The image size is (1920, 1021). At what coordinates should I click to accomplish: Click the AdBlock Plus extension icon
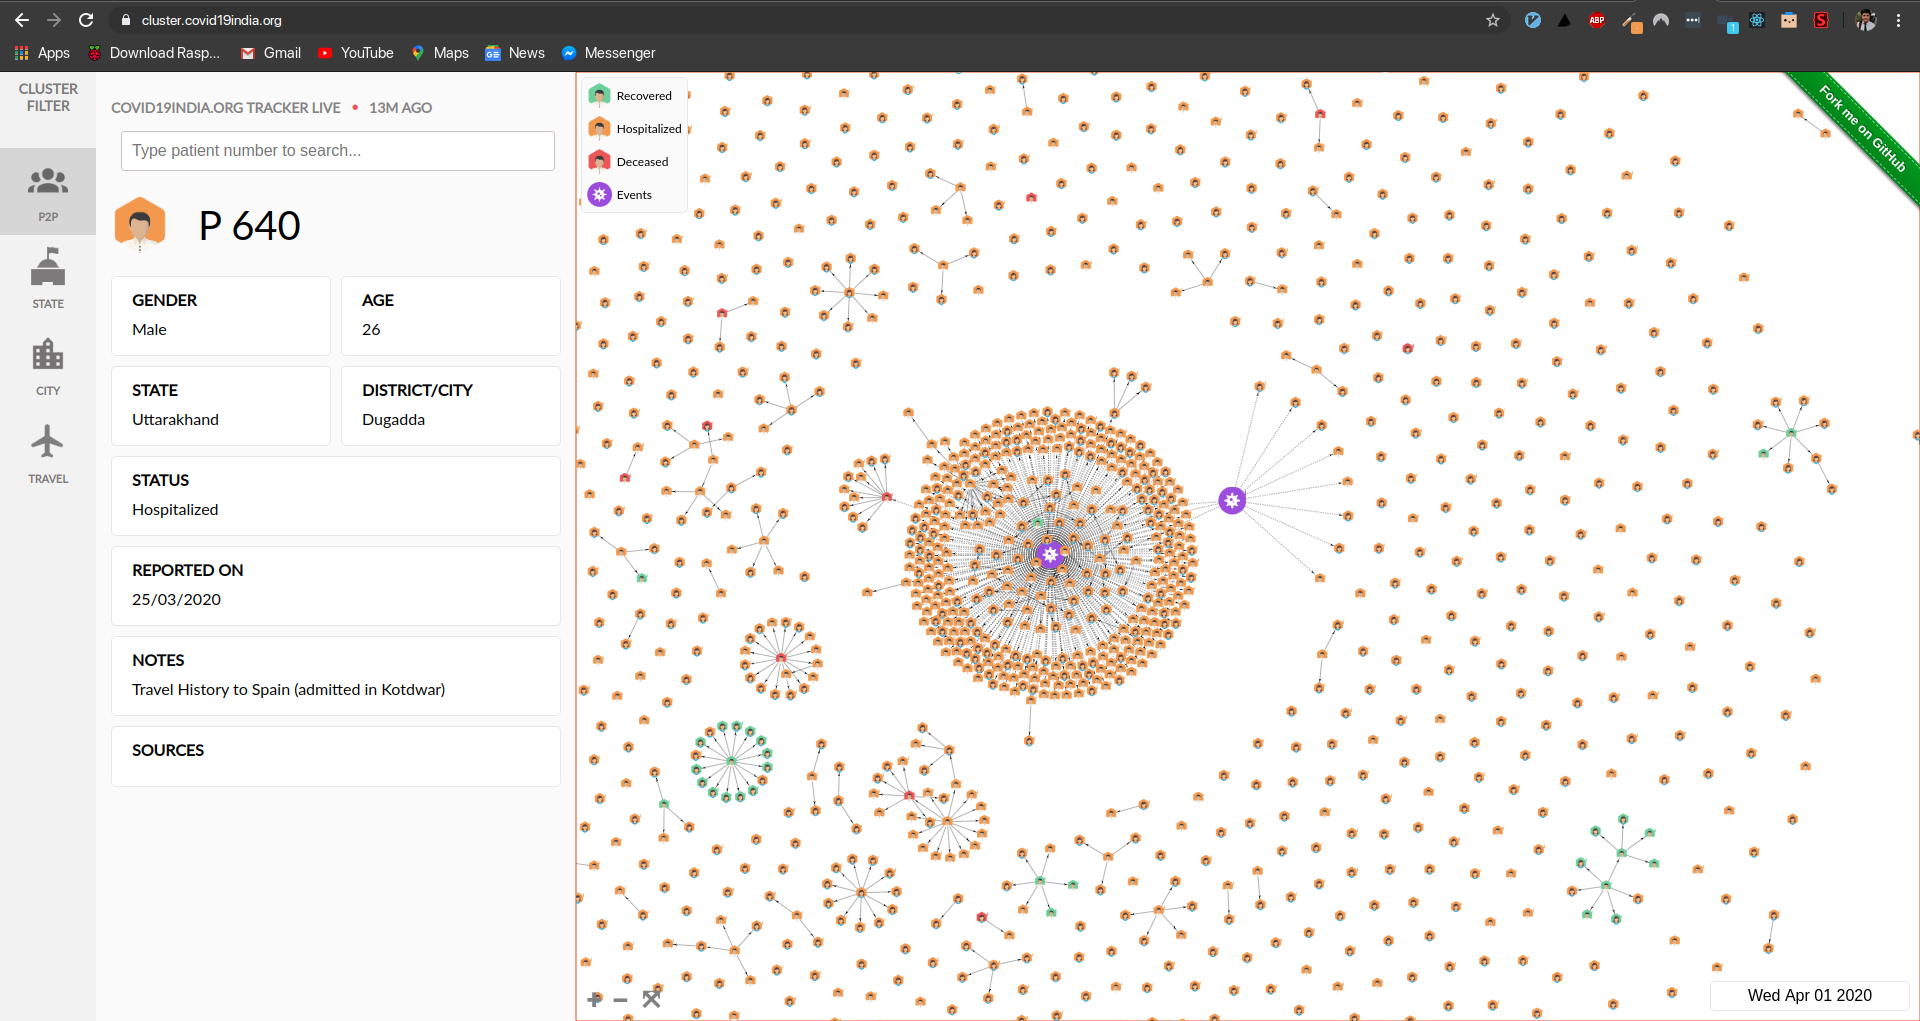pos(1597,20)
